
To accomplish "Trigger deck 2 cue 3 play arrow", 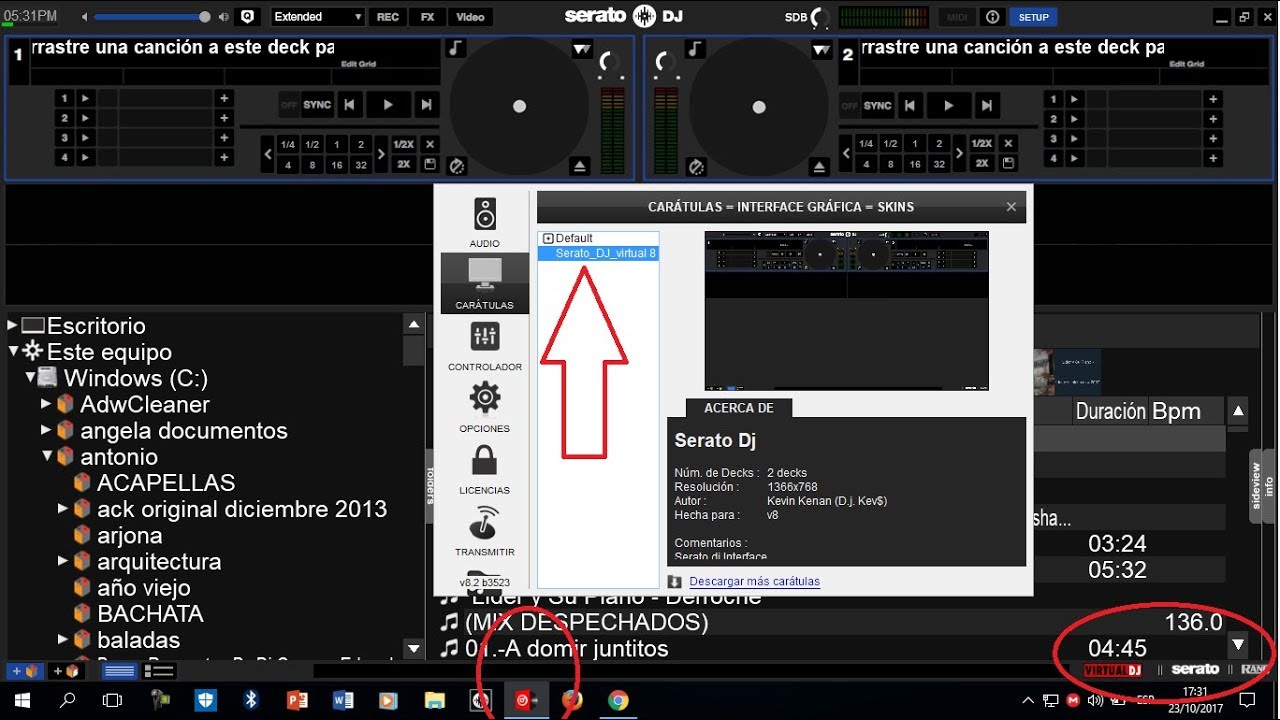I will click(1075, 138).
